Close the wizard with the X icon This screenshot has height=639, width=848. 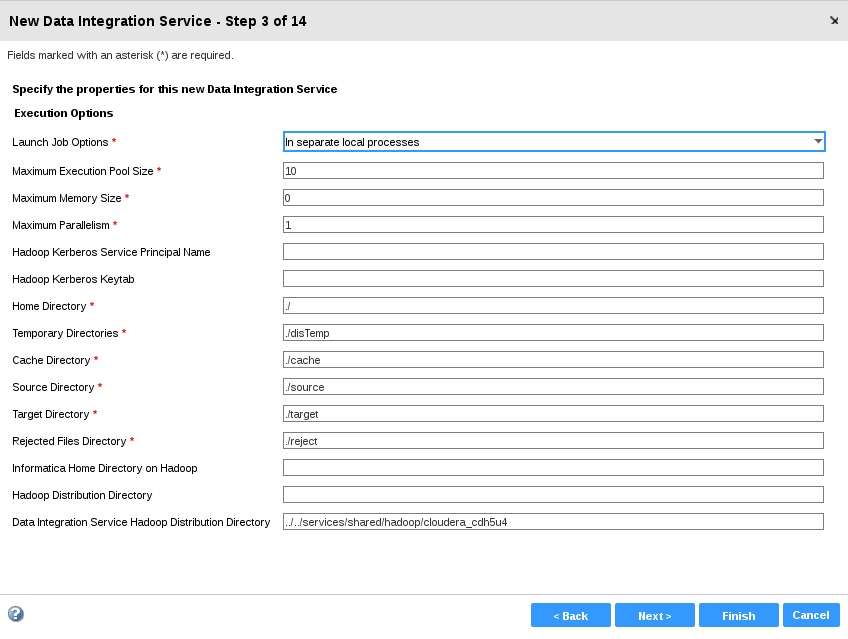pyautogui.click(x=834, y=21)
